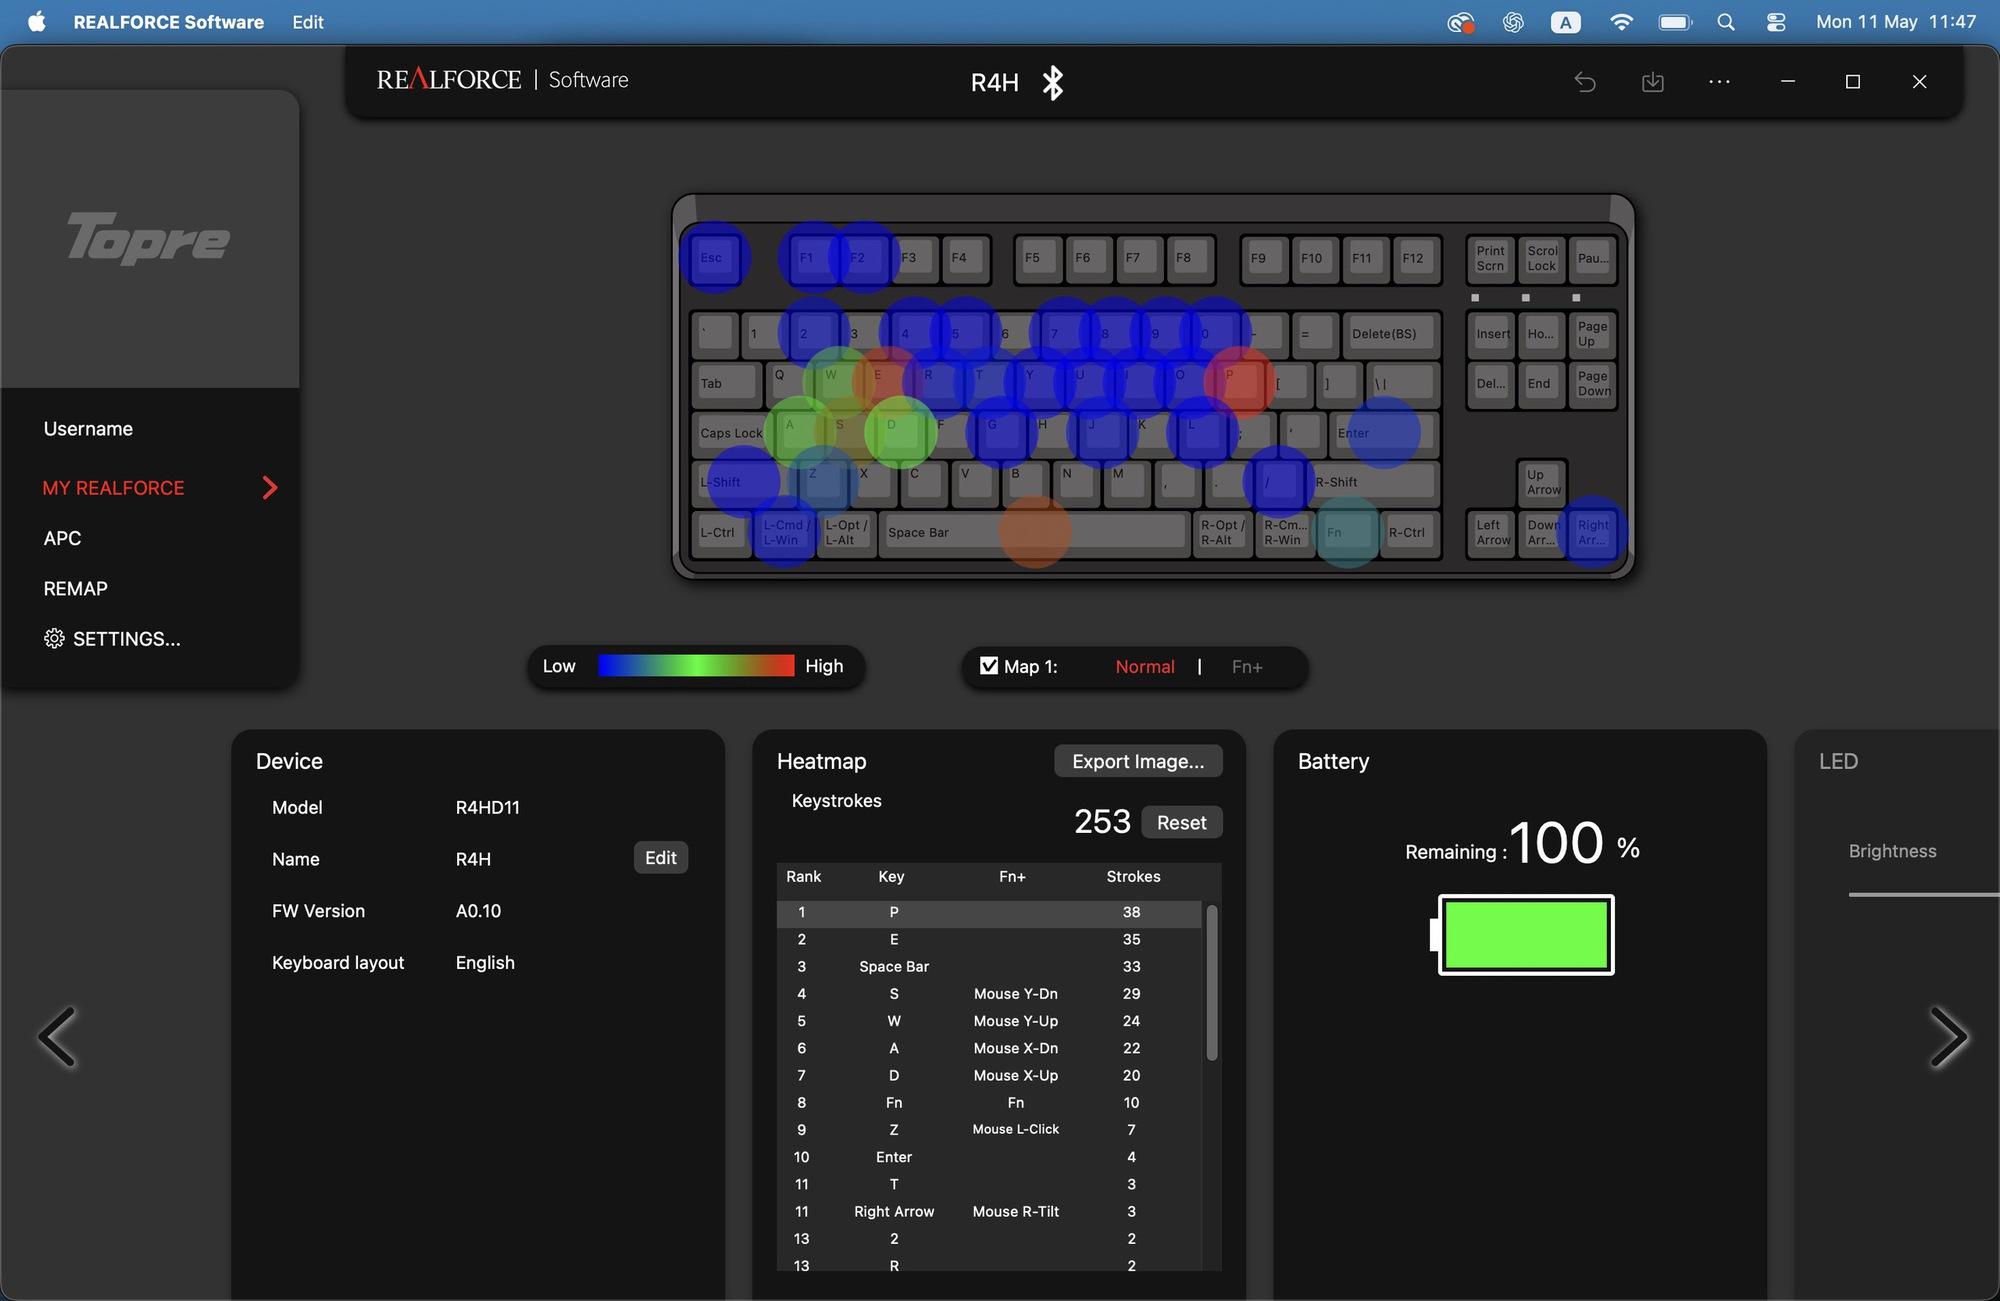2000x1301 pixels.
Task: Click the Edit button for device name
Action: (661, 858)
